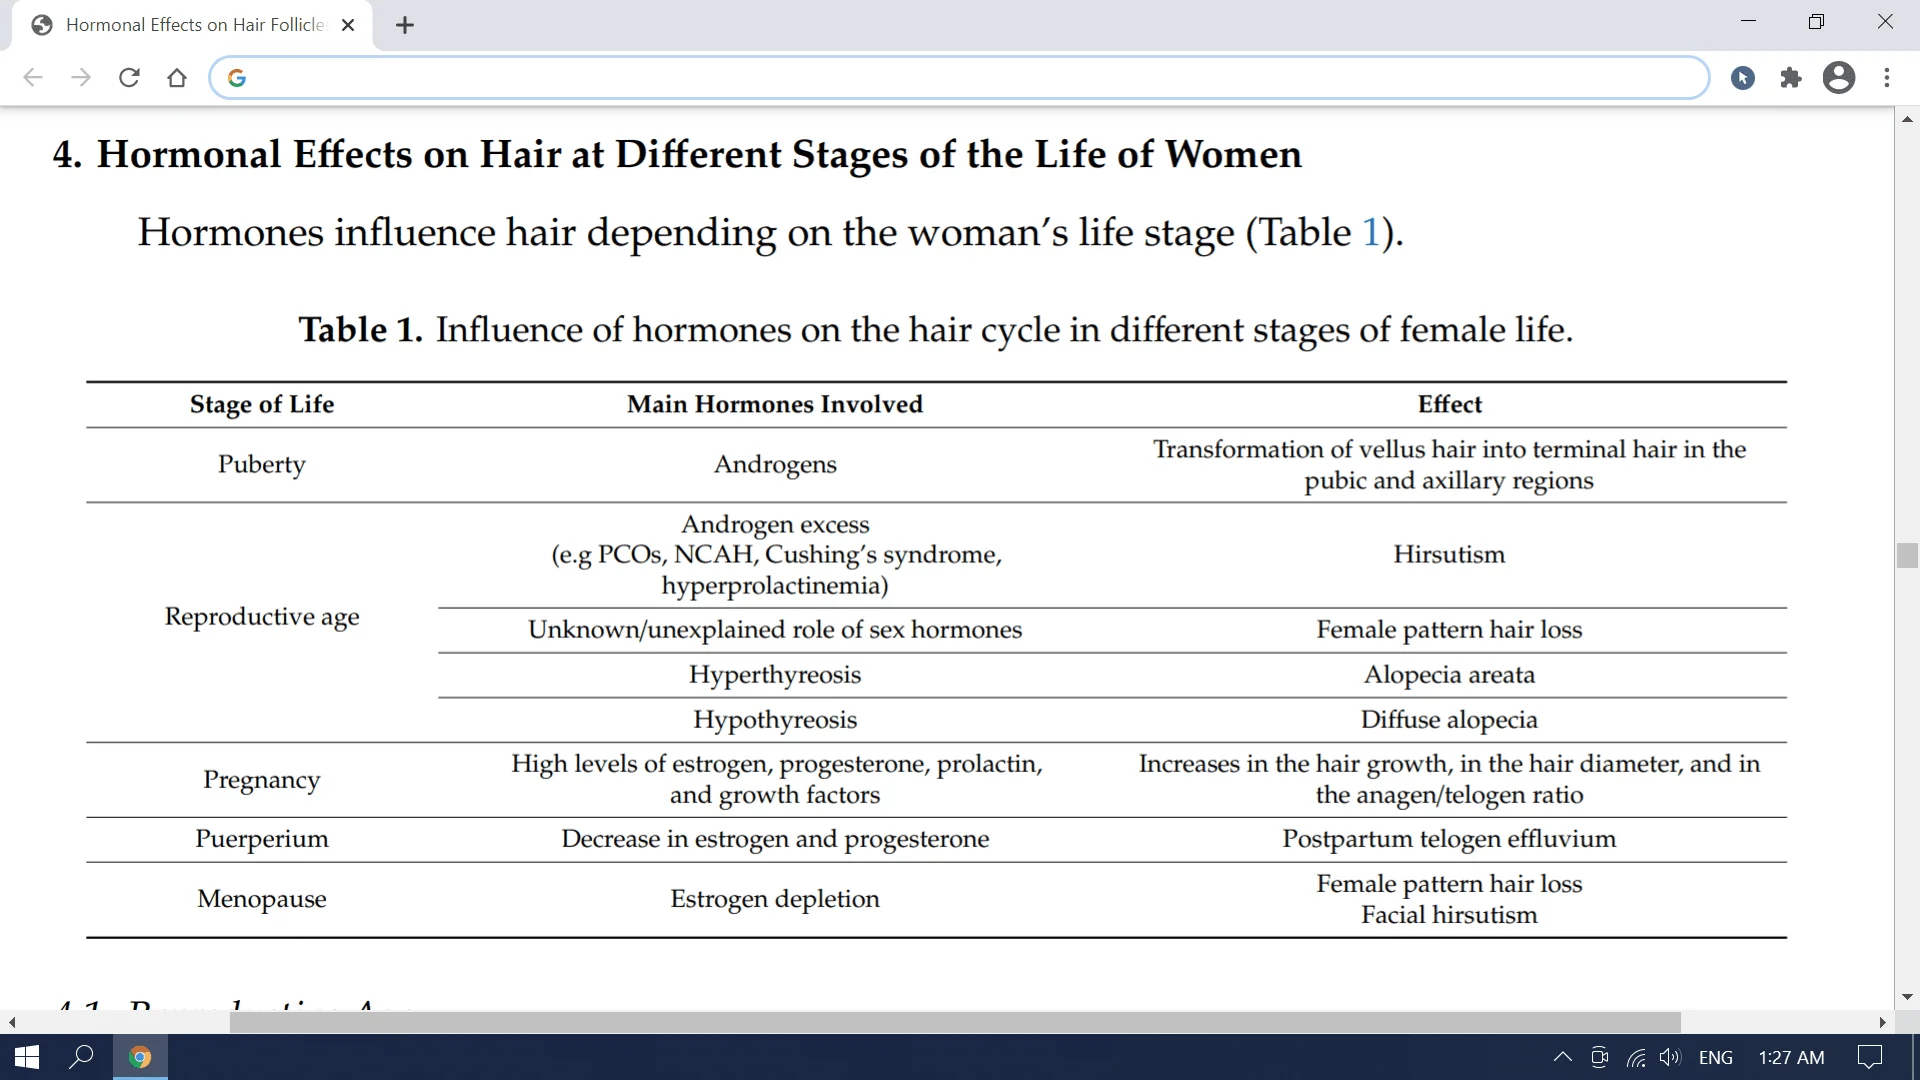Click the Table 1 caption text
The height and width of the screenshot is (1080, 1920).
935,330
